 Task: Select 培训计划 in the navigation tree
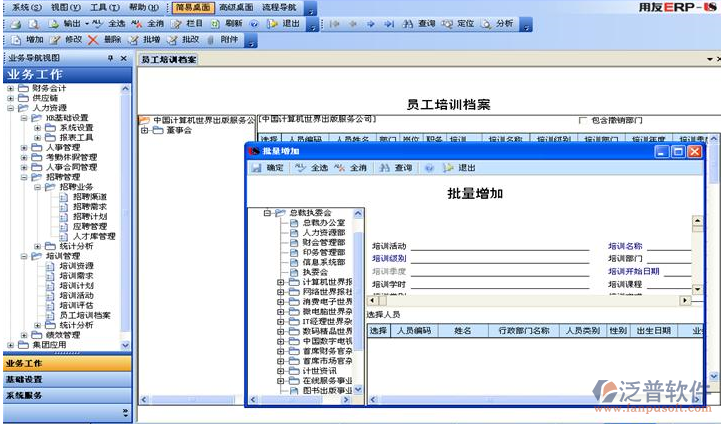point(76,285)
